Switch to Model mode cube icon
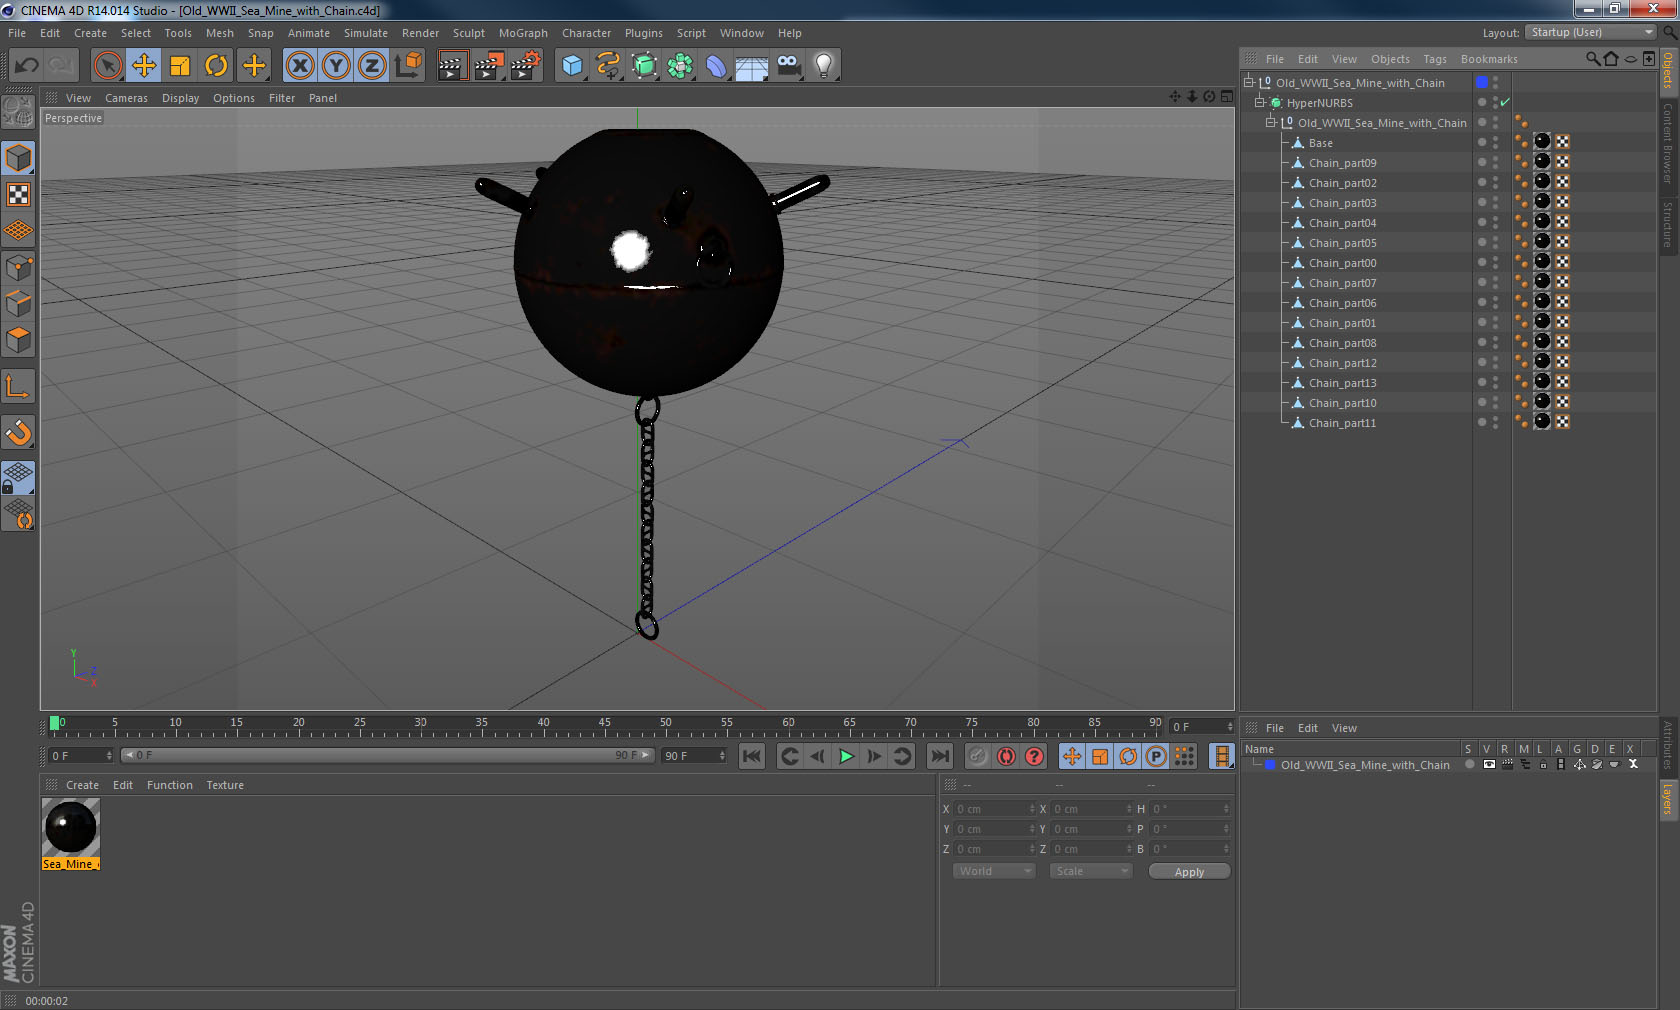The image size is (1680, 1010). click(x=18, y=158)
